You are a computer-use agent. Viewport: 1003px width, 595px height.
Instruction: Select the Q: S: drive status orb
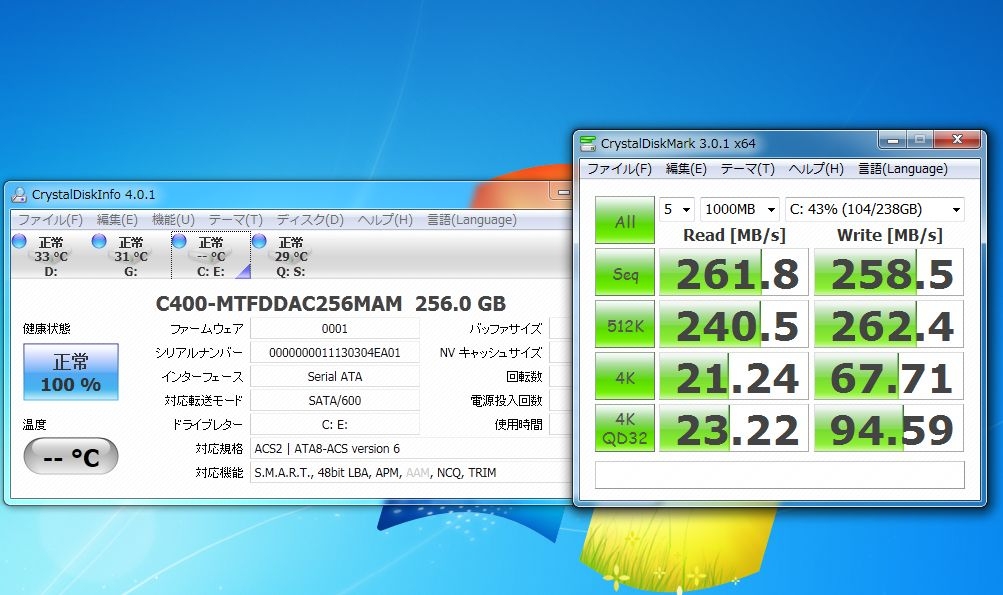point(259,241)
